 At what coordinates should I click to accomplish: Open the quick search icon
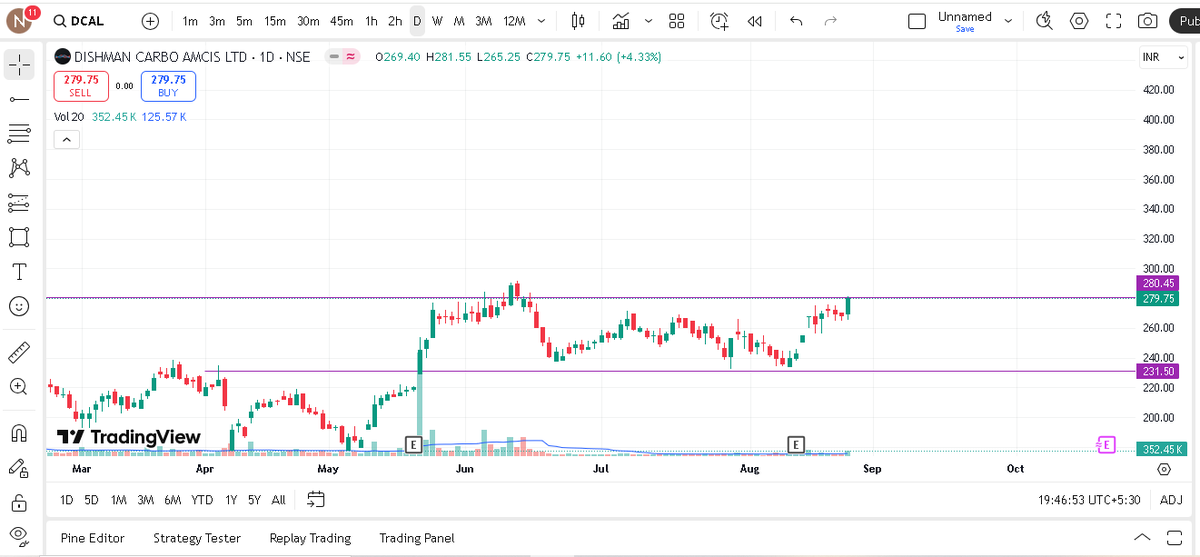click(x=1045, y=21)
